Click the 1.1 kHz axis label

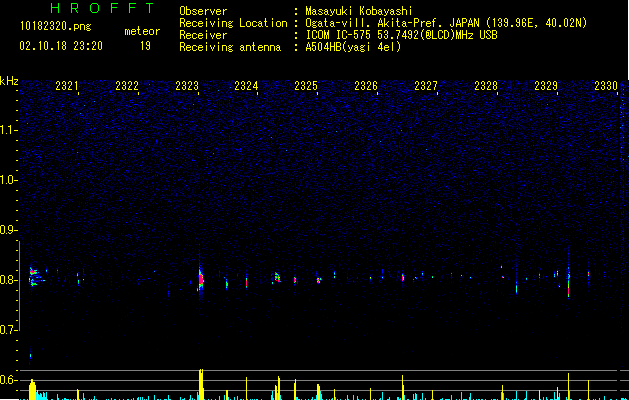click(8, 130)
